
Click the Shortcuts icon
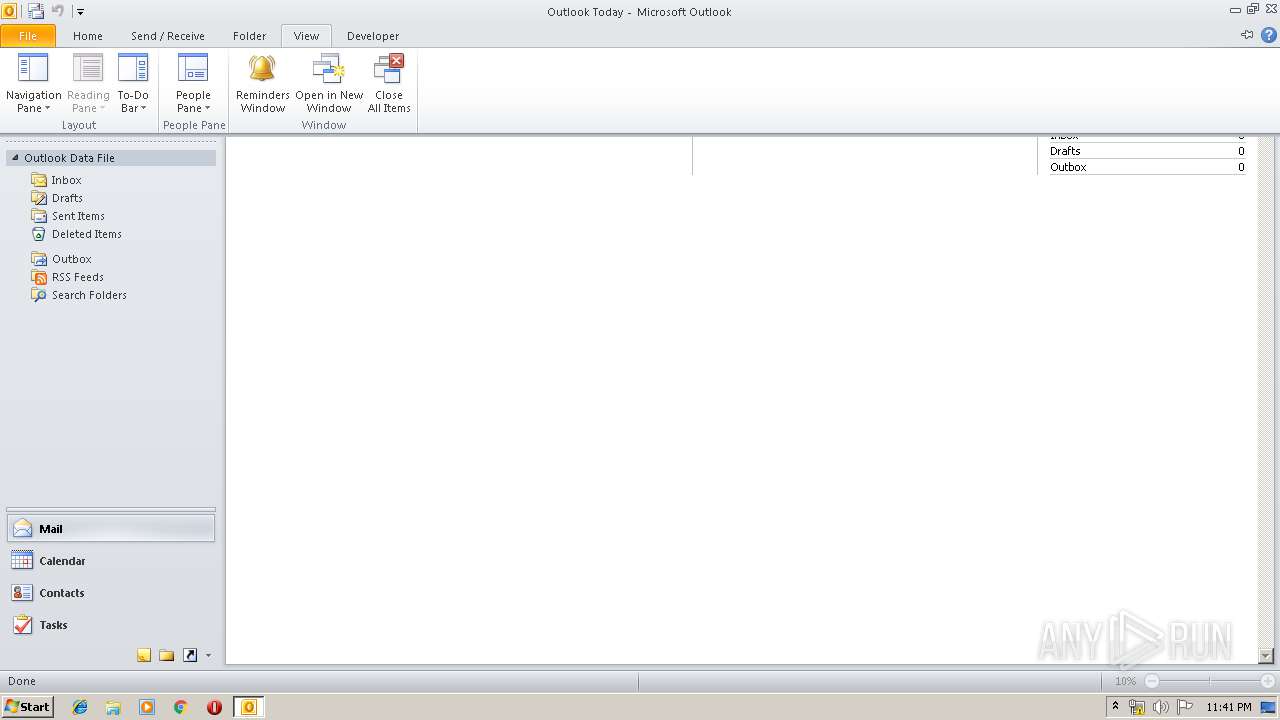click(190, 656)
